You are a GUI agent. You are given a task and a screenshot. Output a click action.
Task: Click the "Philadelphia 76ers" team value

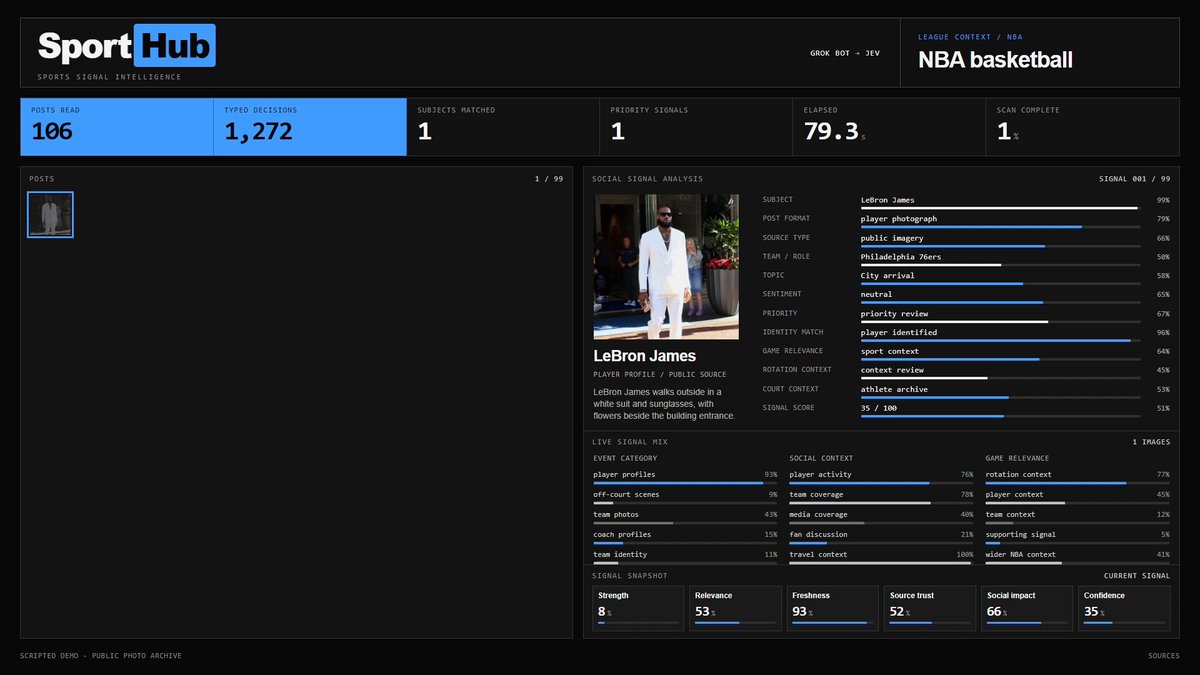(x=901, y=257)
